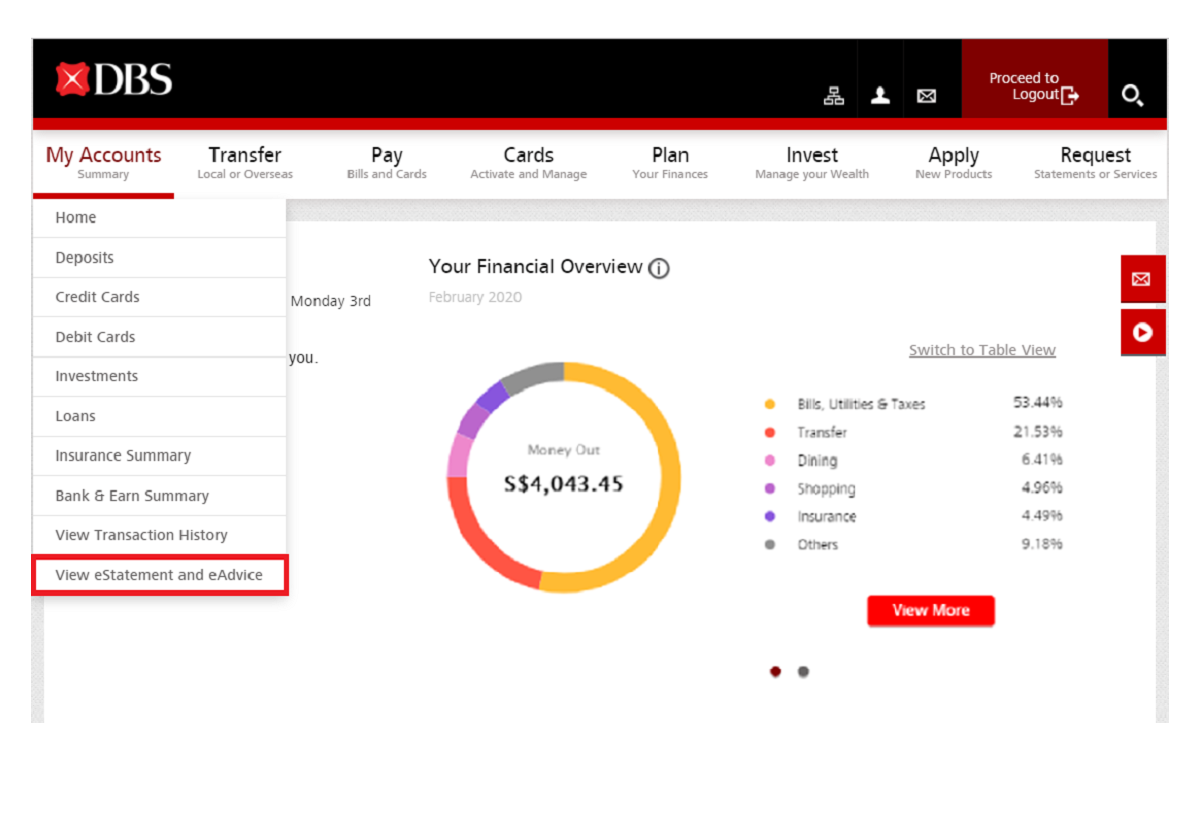Open the mail envelope icon in header

(x=927, y=96)
